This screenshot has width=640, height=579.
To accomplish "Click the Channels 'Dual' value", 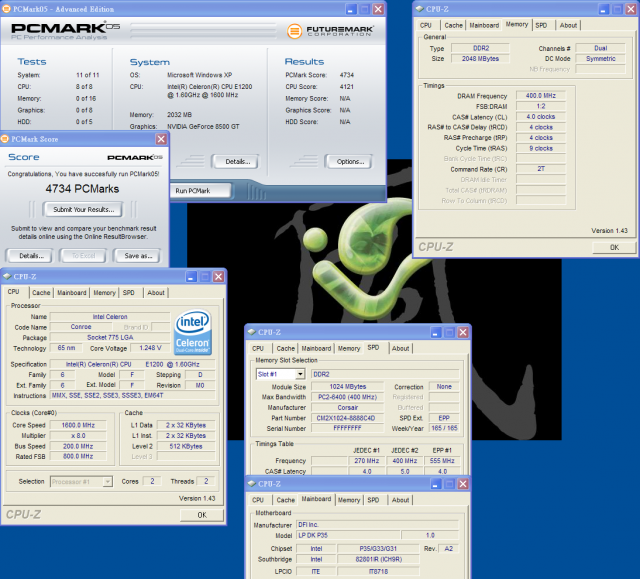I will coord(600,48).
